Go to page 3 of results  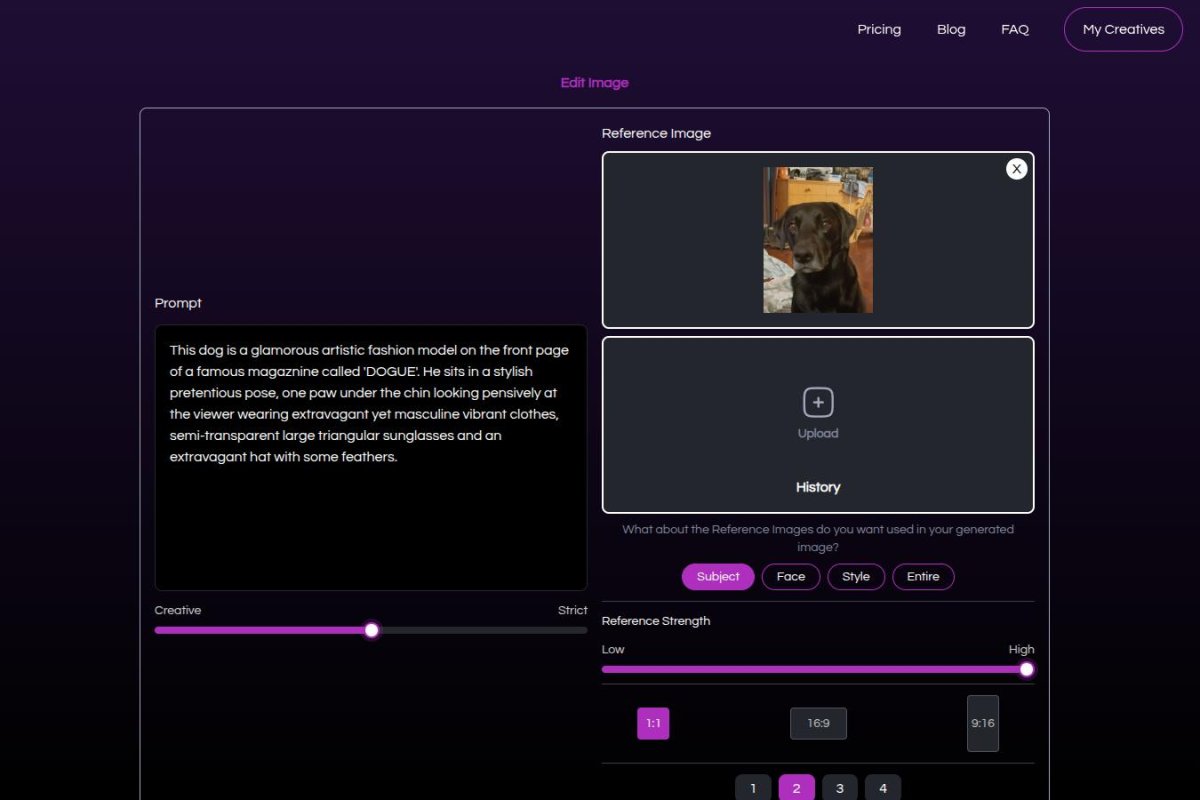[x=840, y=787]
